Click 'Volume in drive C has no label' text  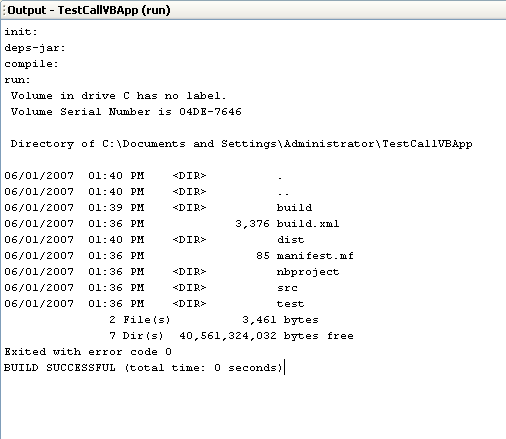coord(118,96)
